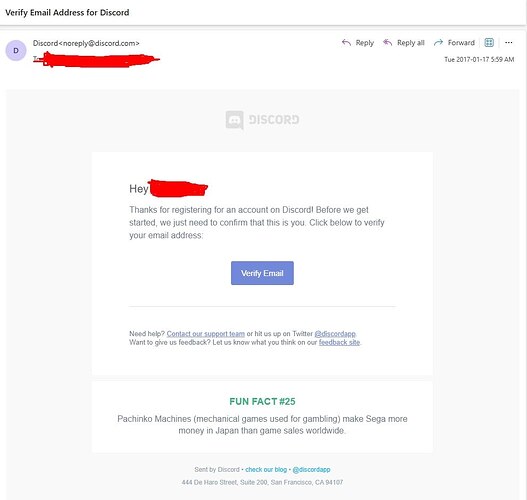Viewport: 527px width, 500px height.
Task: Click the Reply all double-arrow icon
Action: point(388,43)
